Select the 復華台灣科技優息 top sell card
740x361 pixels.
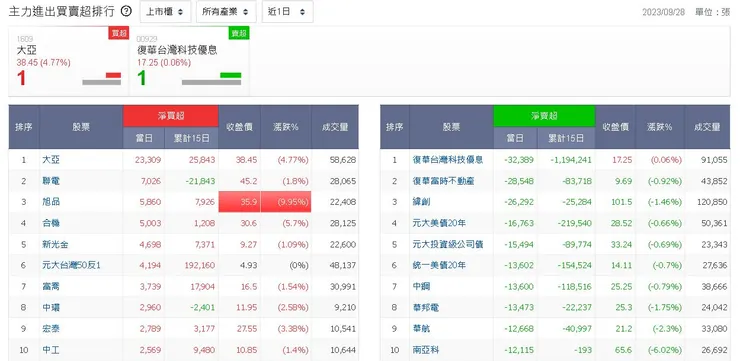(190, 61)
